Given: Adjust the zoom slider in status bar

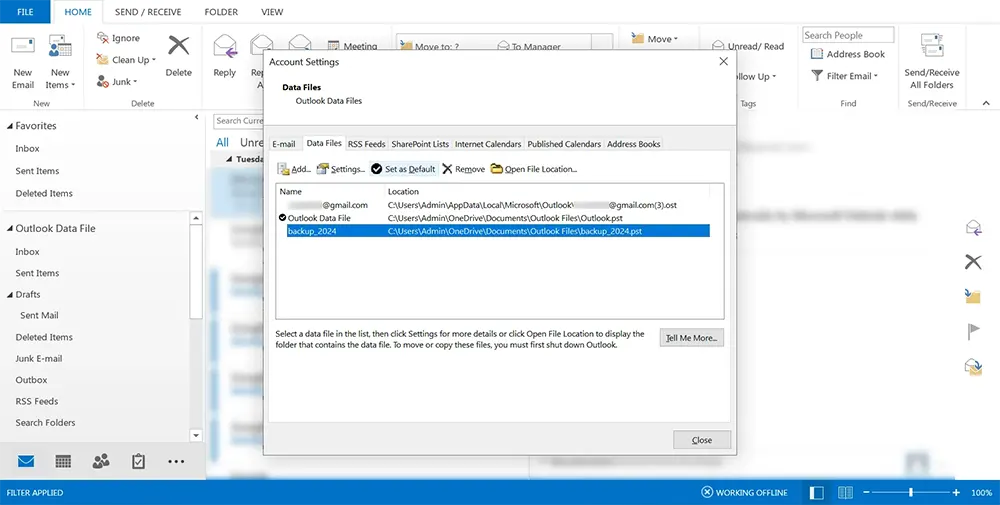Looking at the screenshot, I should click(911, 492).
